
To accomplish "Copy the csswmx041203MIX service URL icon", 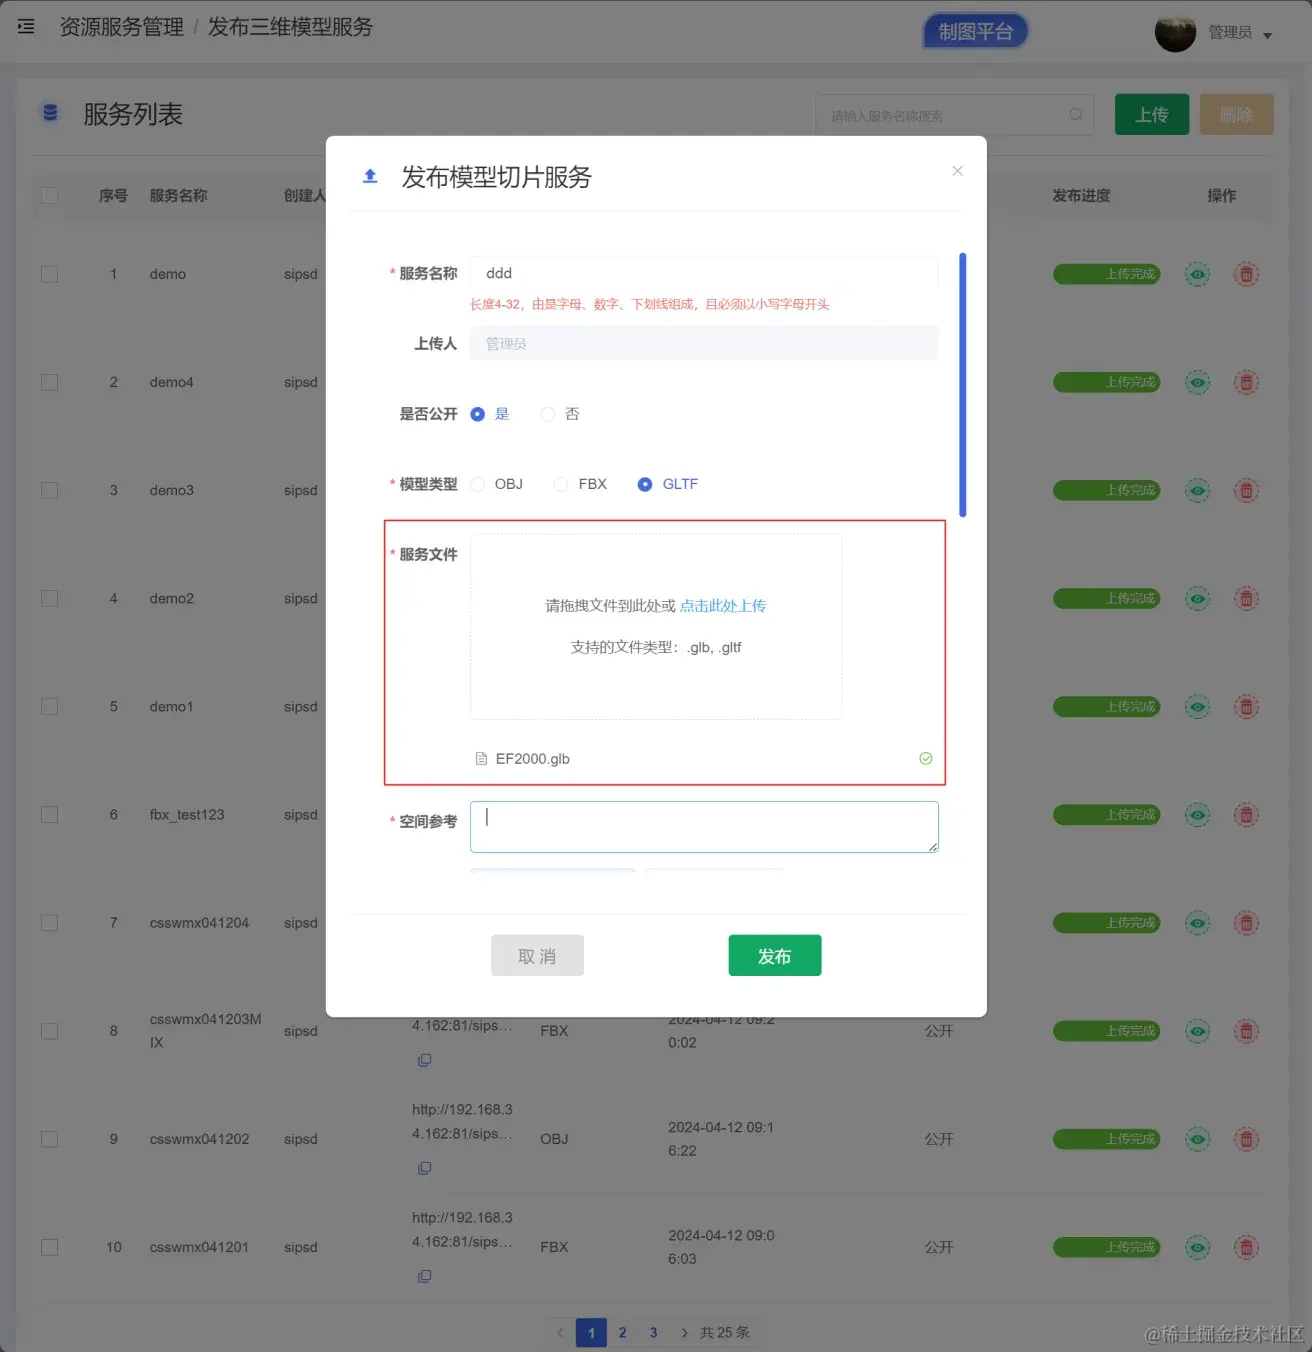I will click(x=424, y=1060).
